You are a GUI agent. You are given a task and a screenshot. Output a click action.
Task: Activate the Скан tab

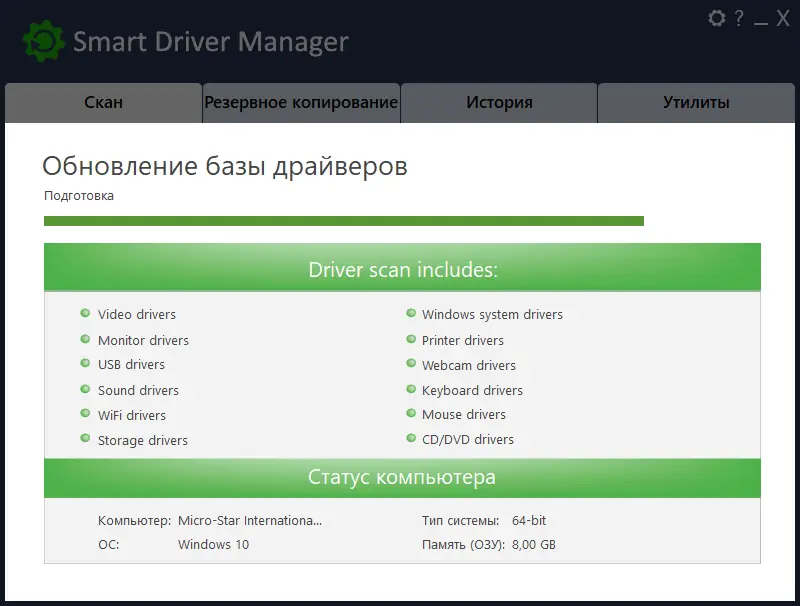pos(103,102)
